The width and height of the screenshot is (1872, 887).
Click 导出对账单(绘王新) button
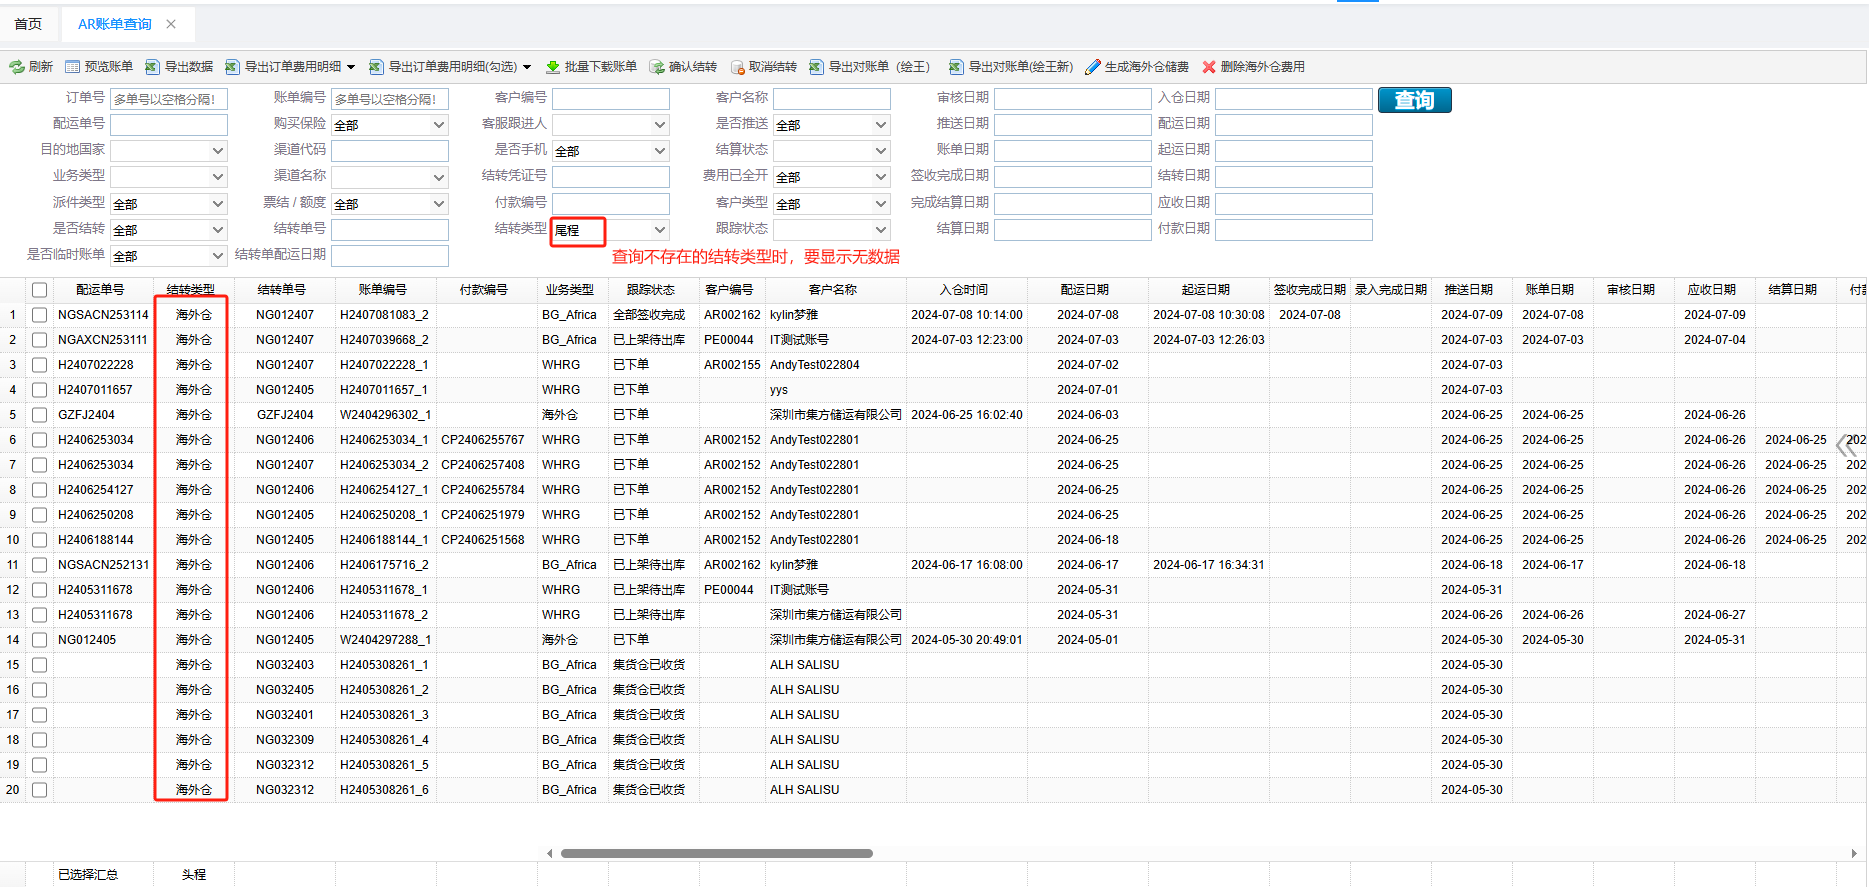click(1011, 67)
